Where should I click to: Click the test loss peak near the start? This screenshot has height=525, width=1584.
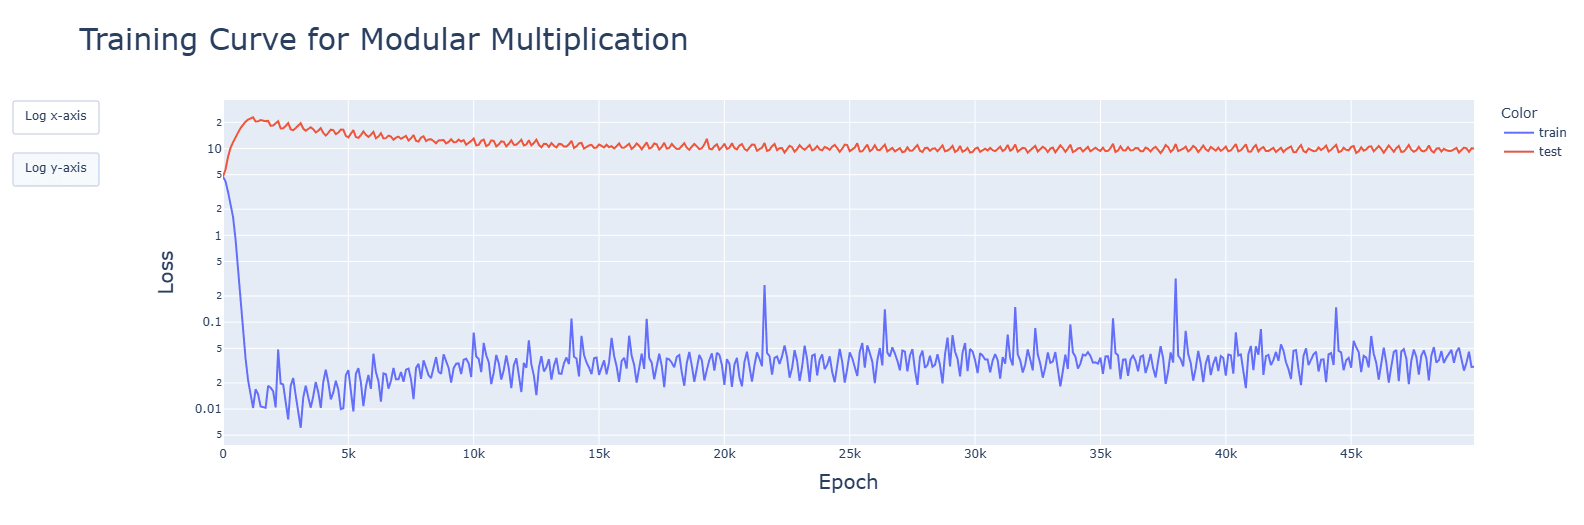pos(253,117)
